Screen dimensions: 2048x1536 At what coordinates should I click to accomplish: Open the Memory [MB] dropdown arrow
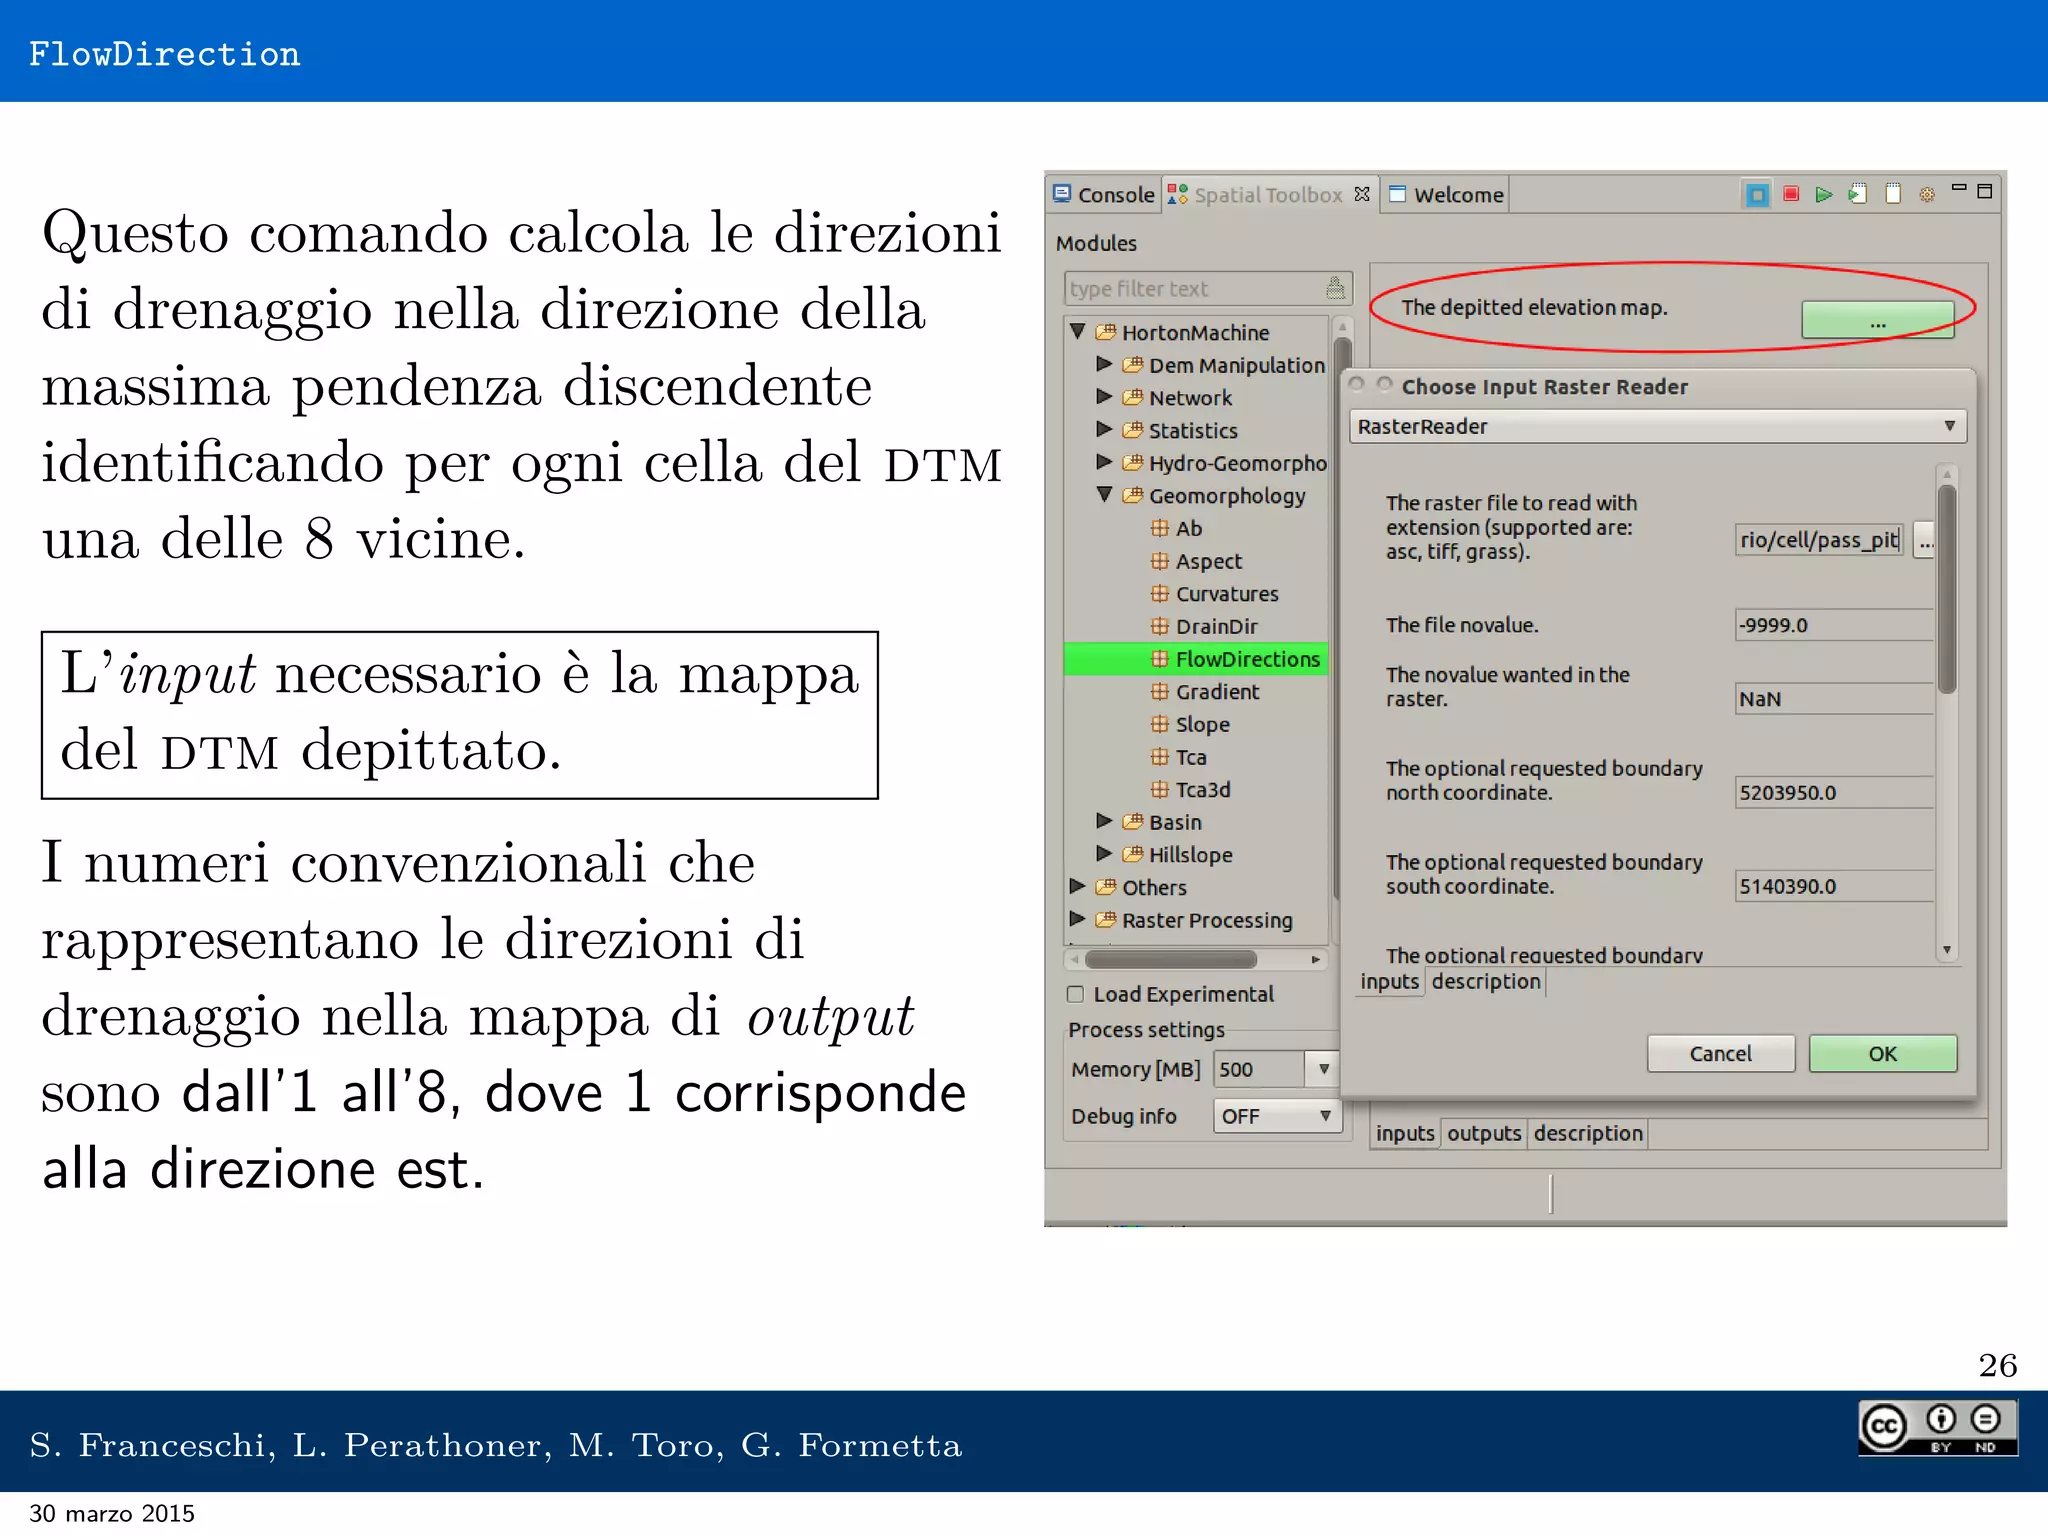(x=1323, y=1069)
